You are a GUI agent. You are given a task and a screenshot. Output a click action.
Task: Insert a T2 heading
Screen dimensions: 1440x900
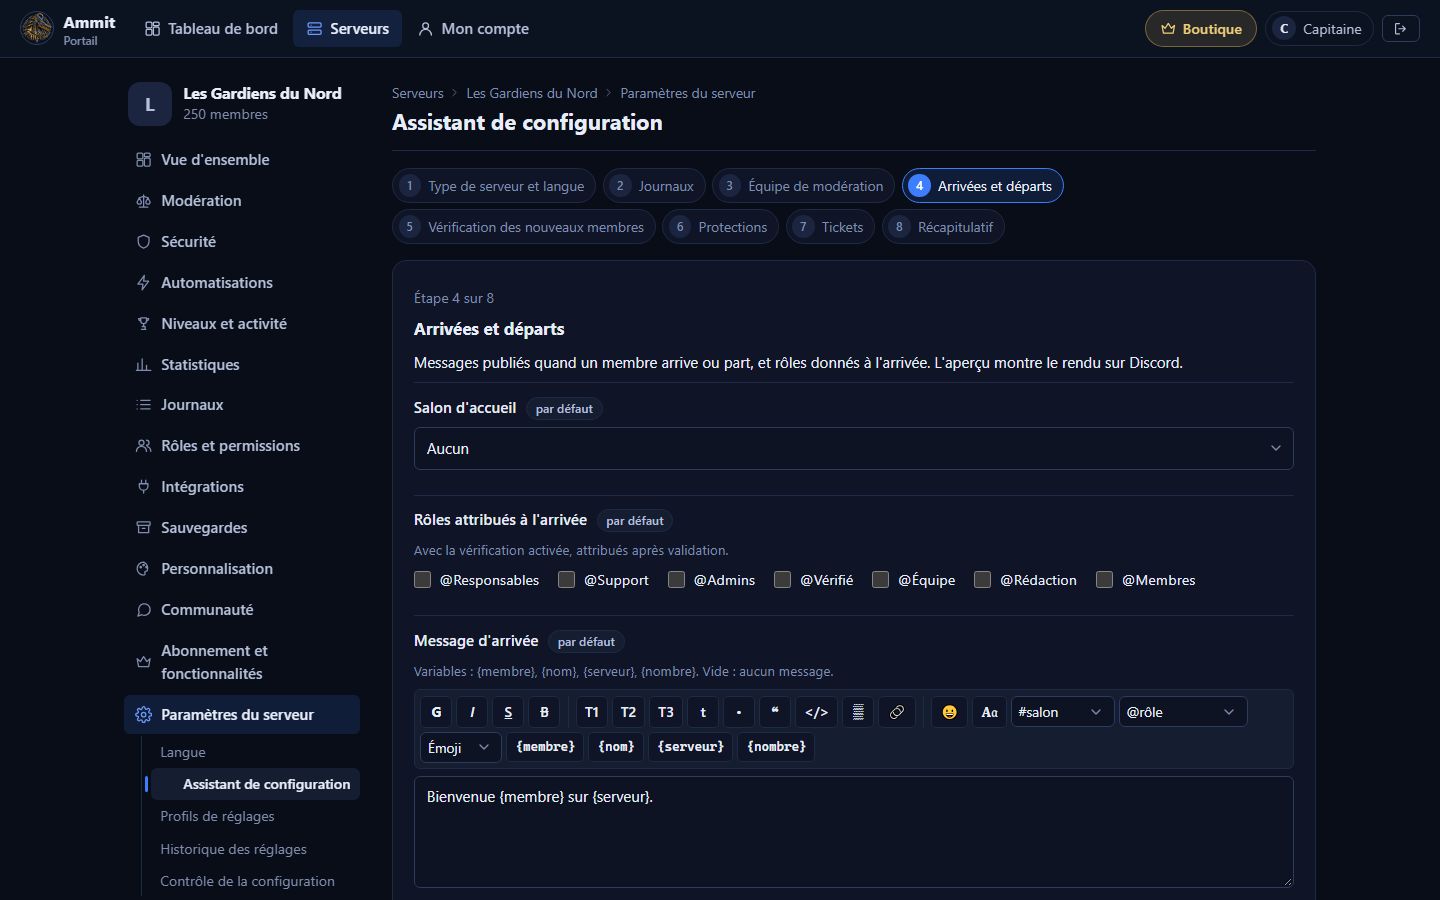pos(628,712)
